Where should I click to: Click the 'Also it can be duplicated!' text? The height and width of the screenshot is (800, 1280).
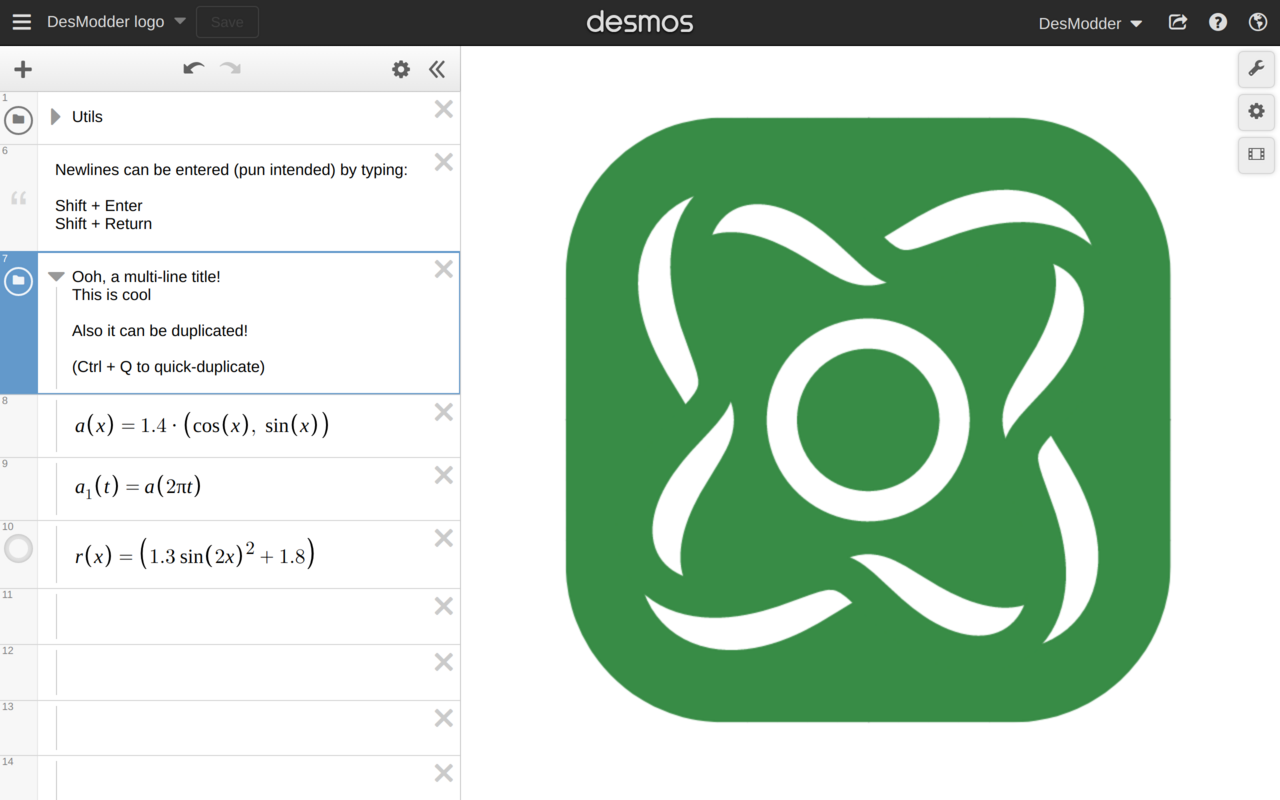[160, 331]
